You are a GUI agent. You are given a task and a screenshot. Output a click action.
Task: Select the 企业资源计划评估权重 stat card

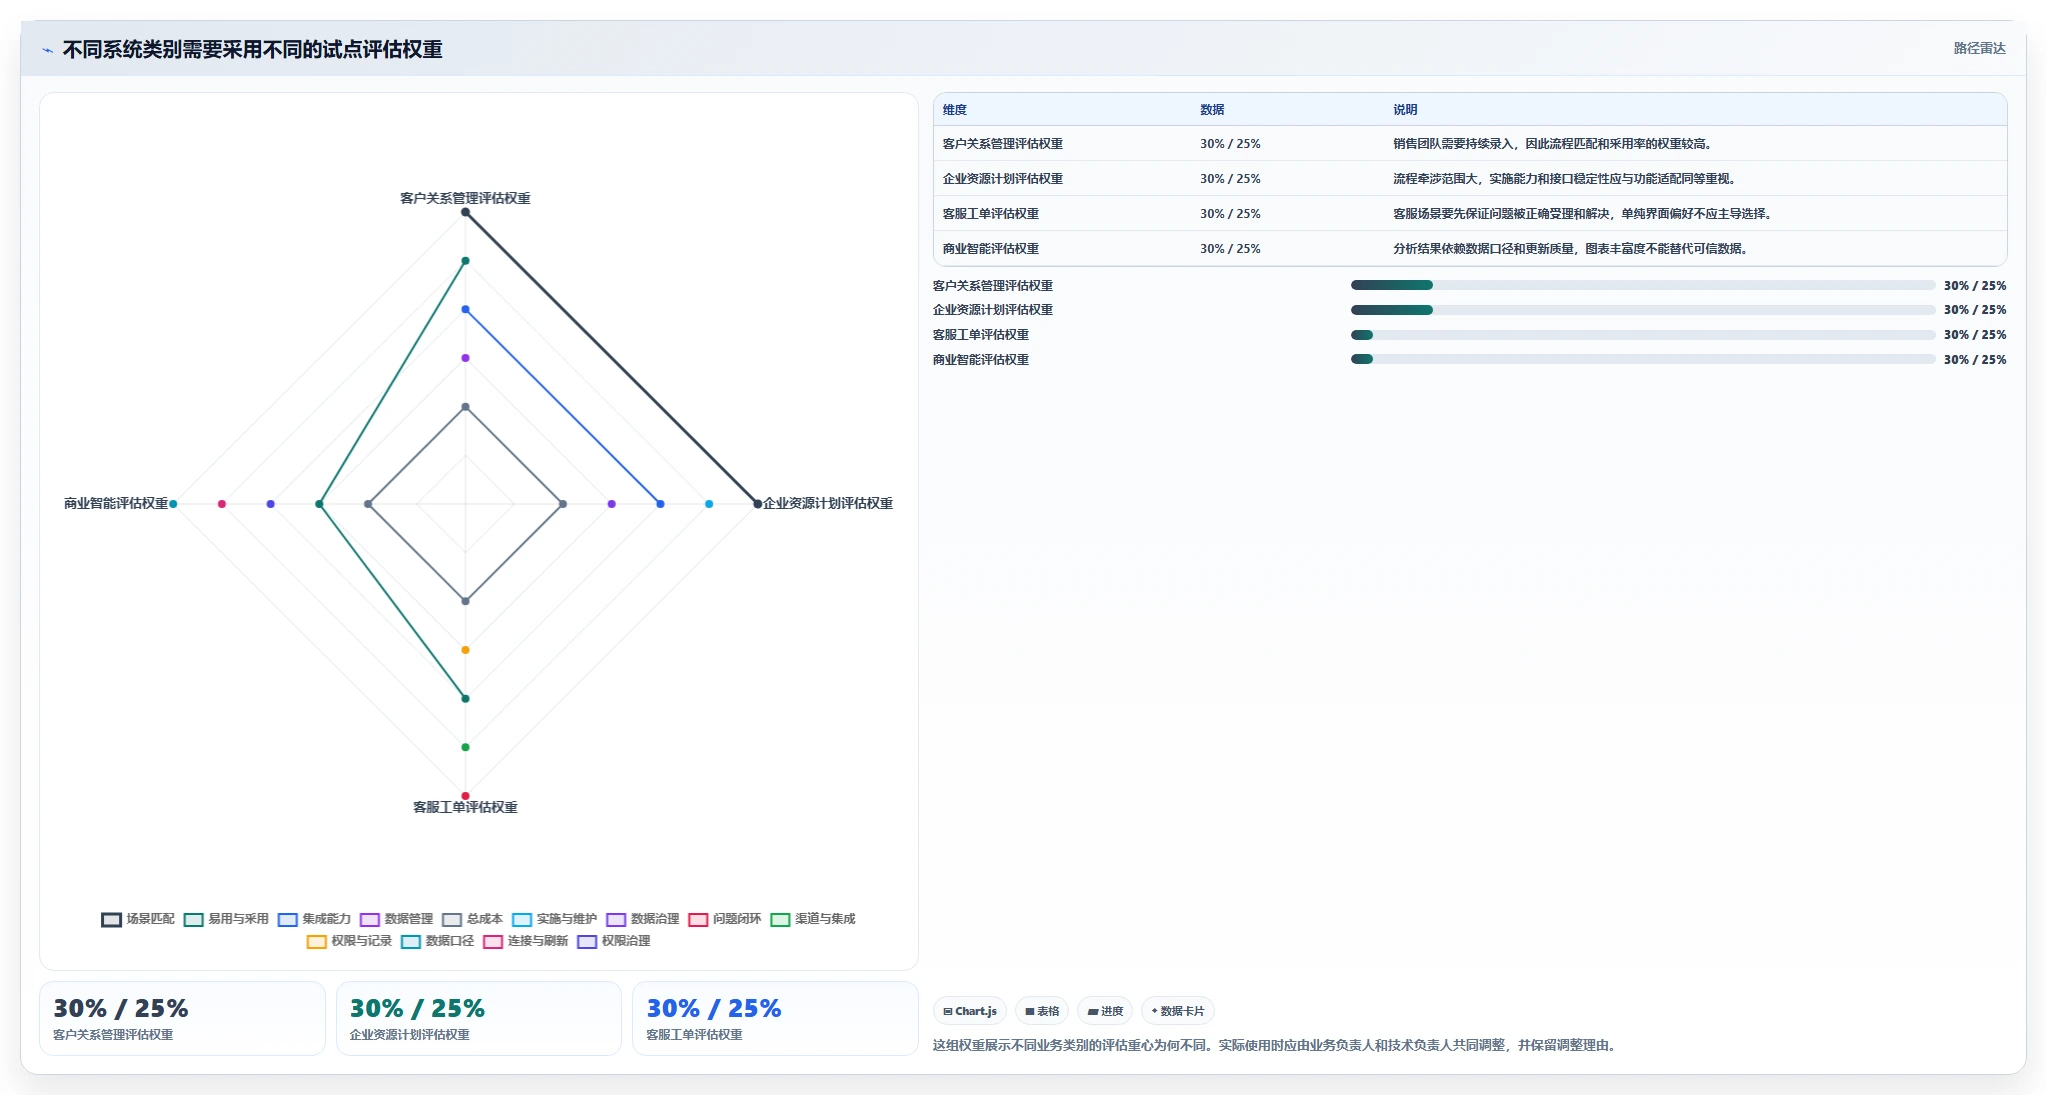coord(478,1018)
